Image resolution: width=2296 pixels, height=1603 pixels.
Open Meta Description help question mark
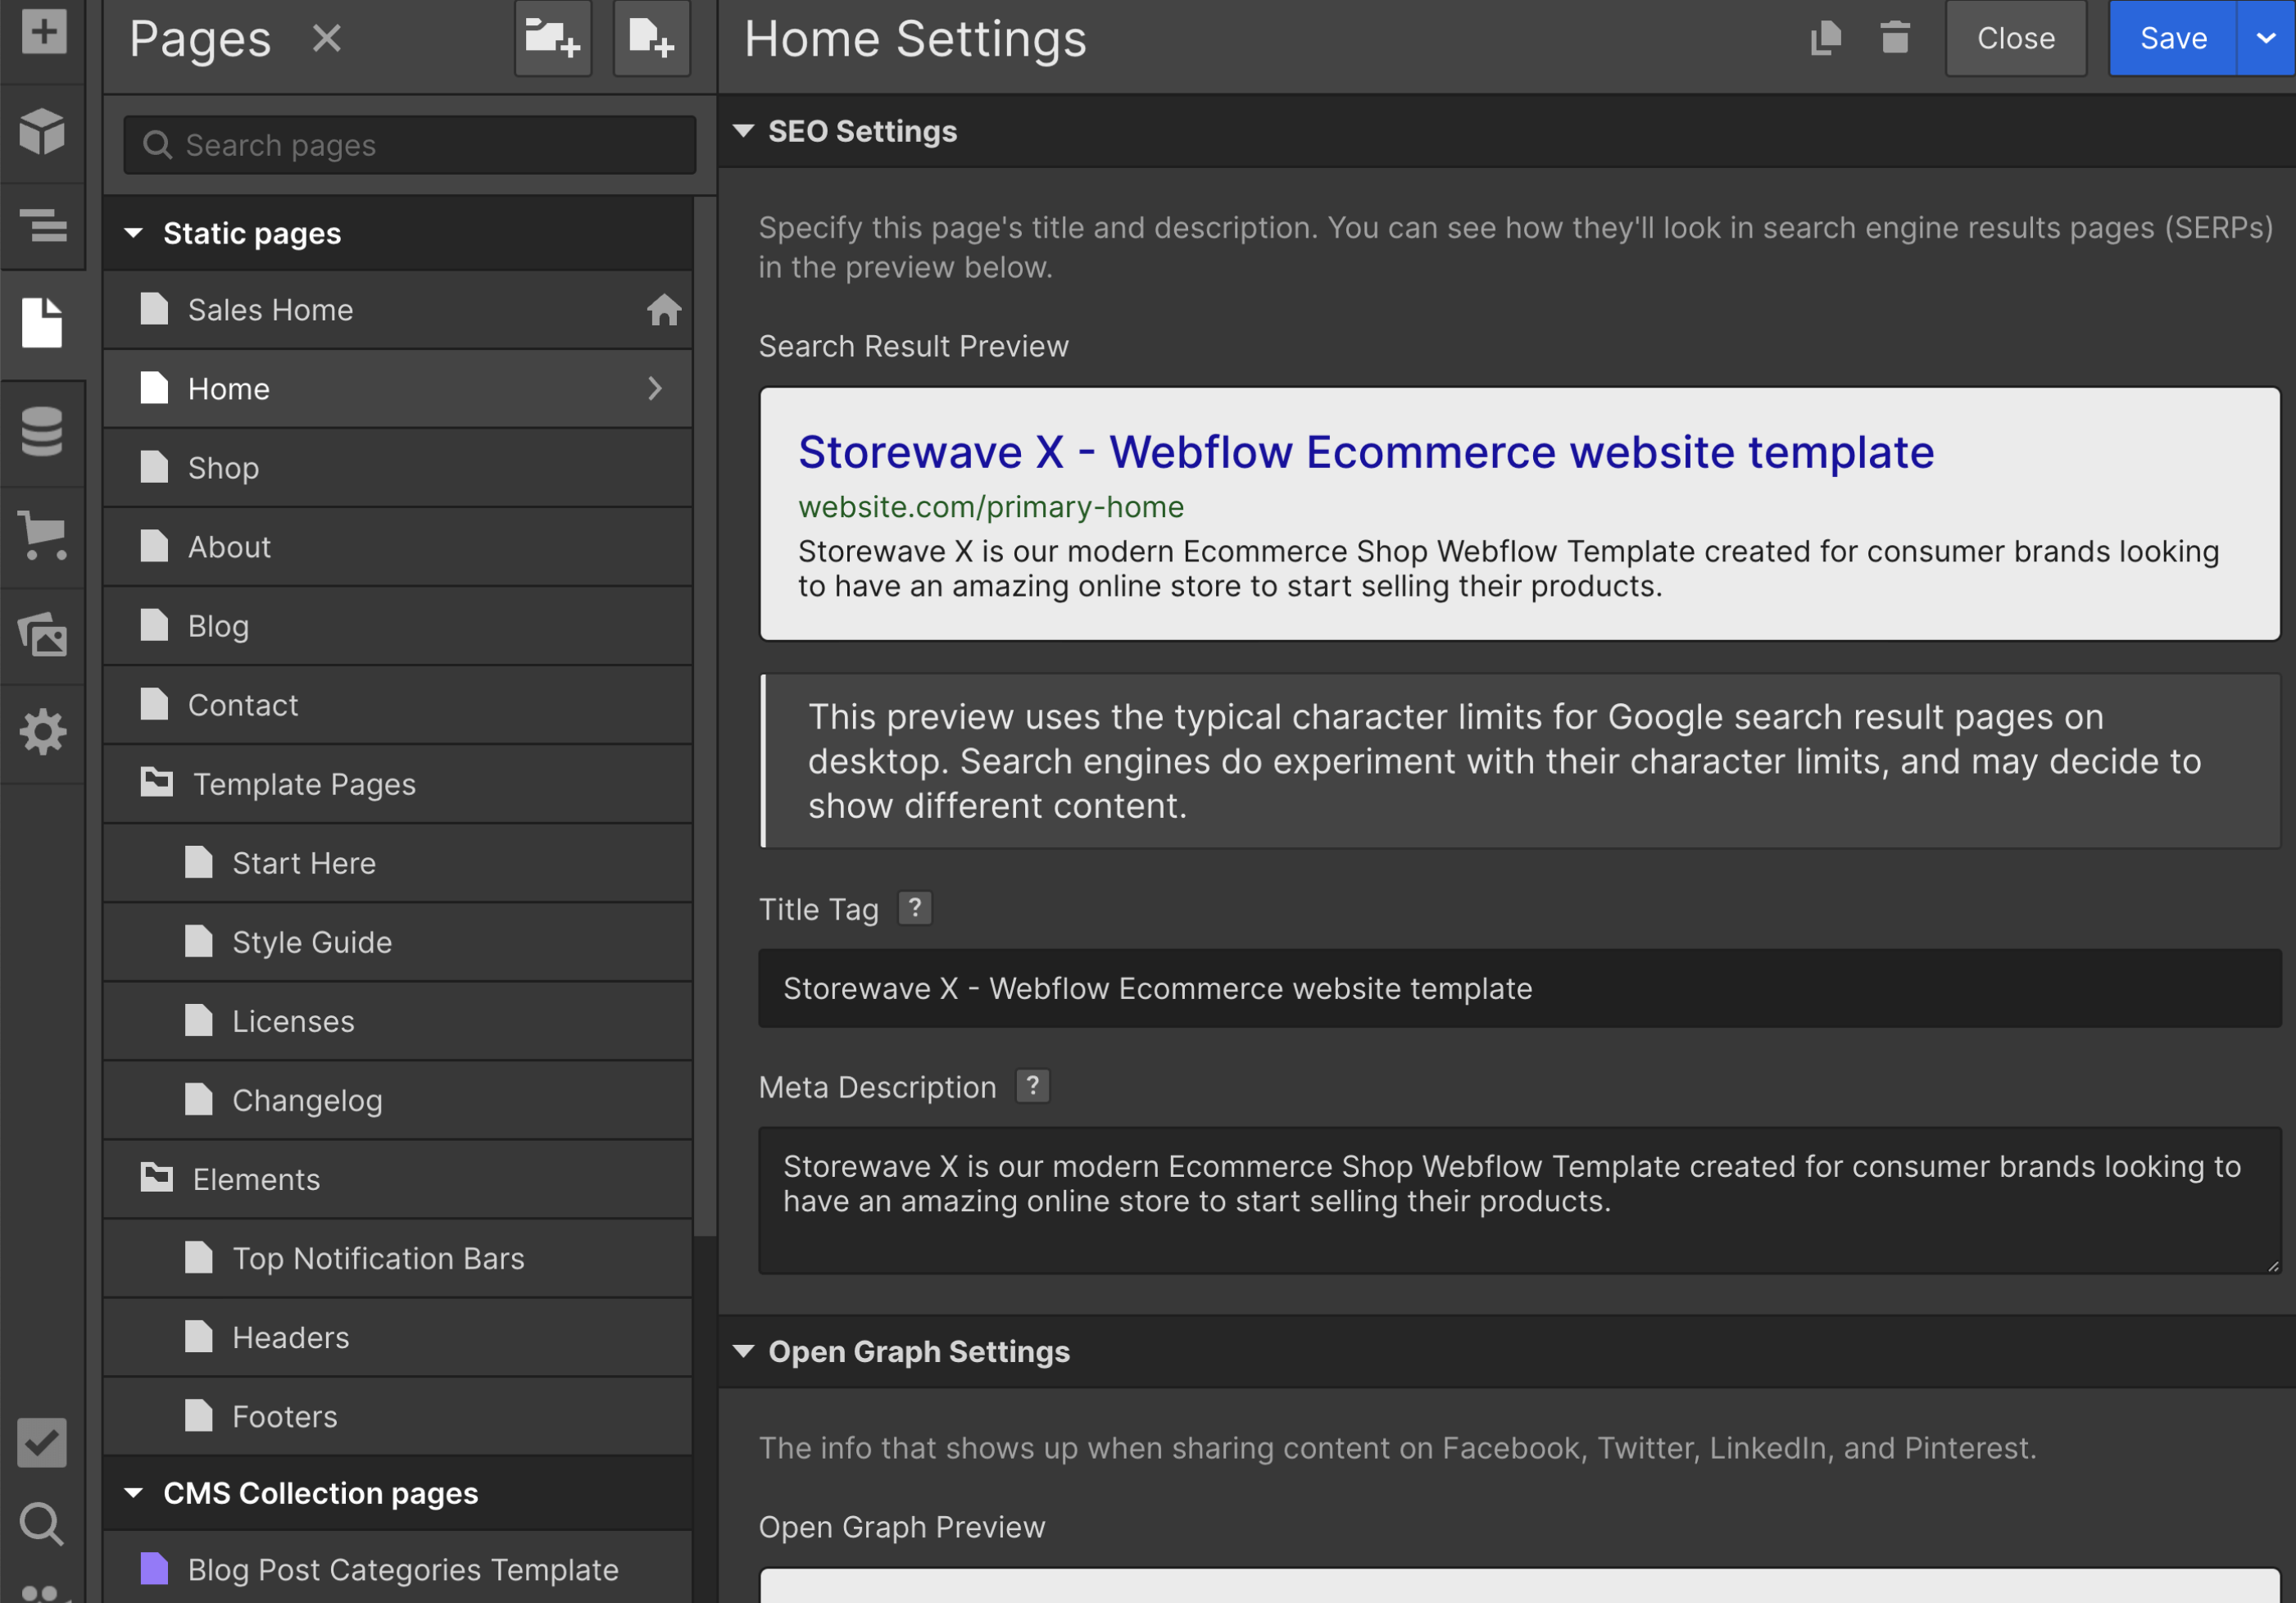pos(1032,1086)
